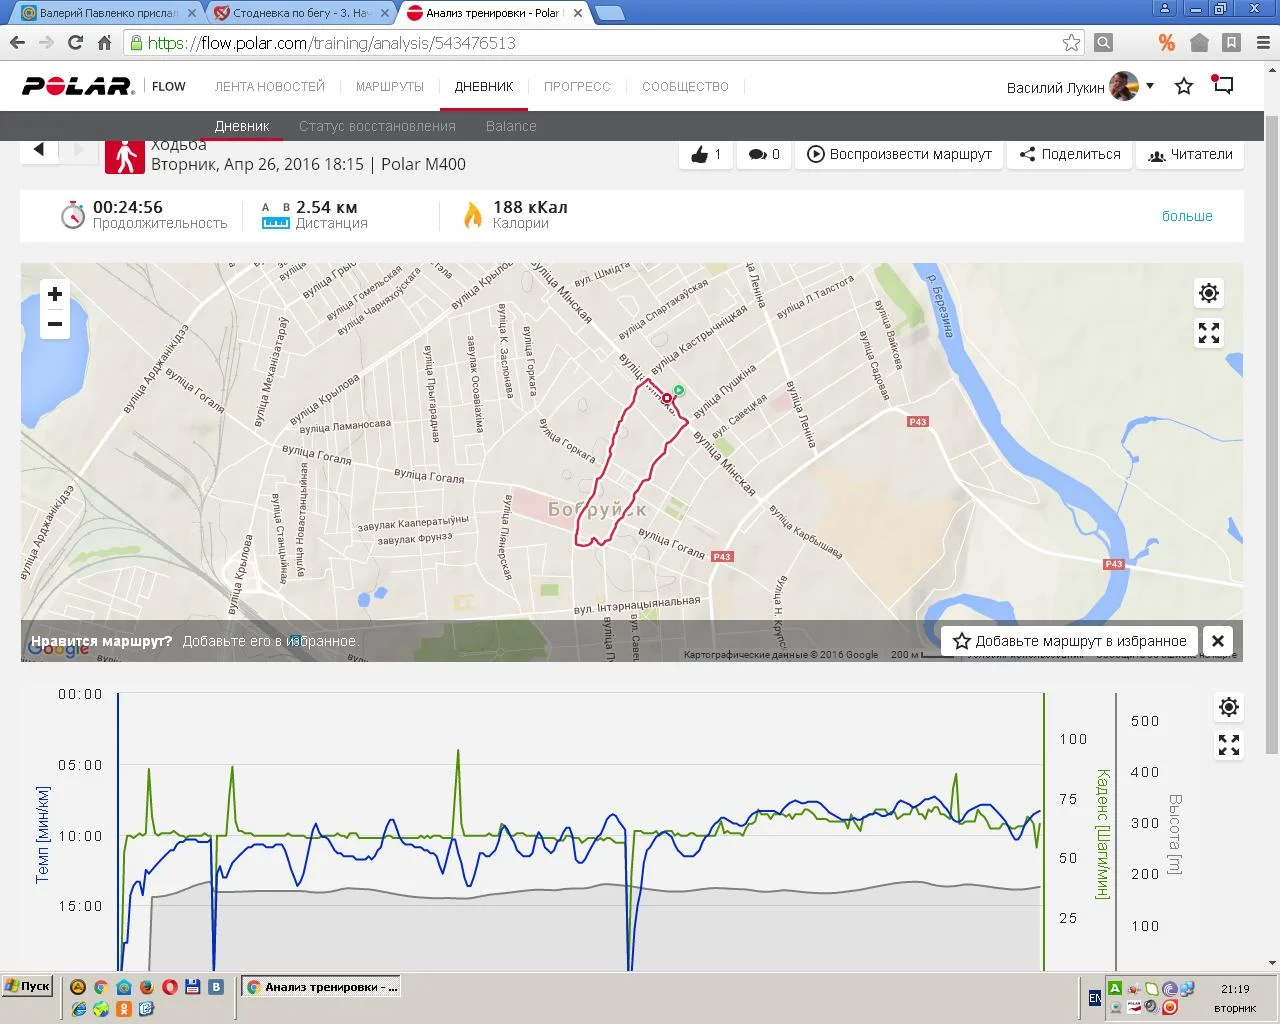Launch Firefox from quick launch bar

tap(147, 987)
